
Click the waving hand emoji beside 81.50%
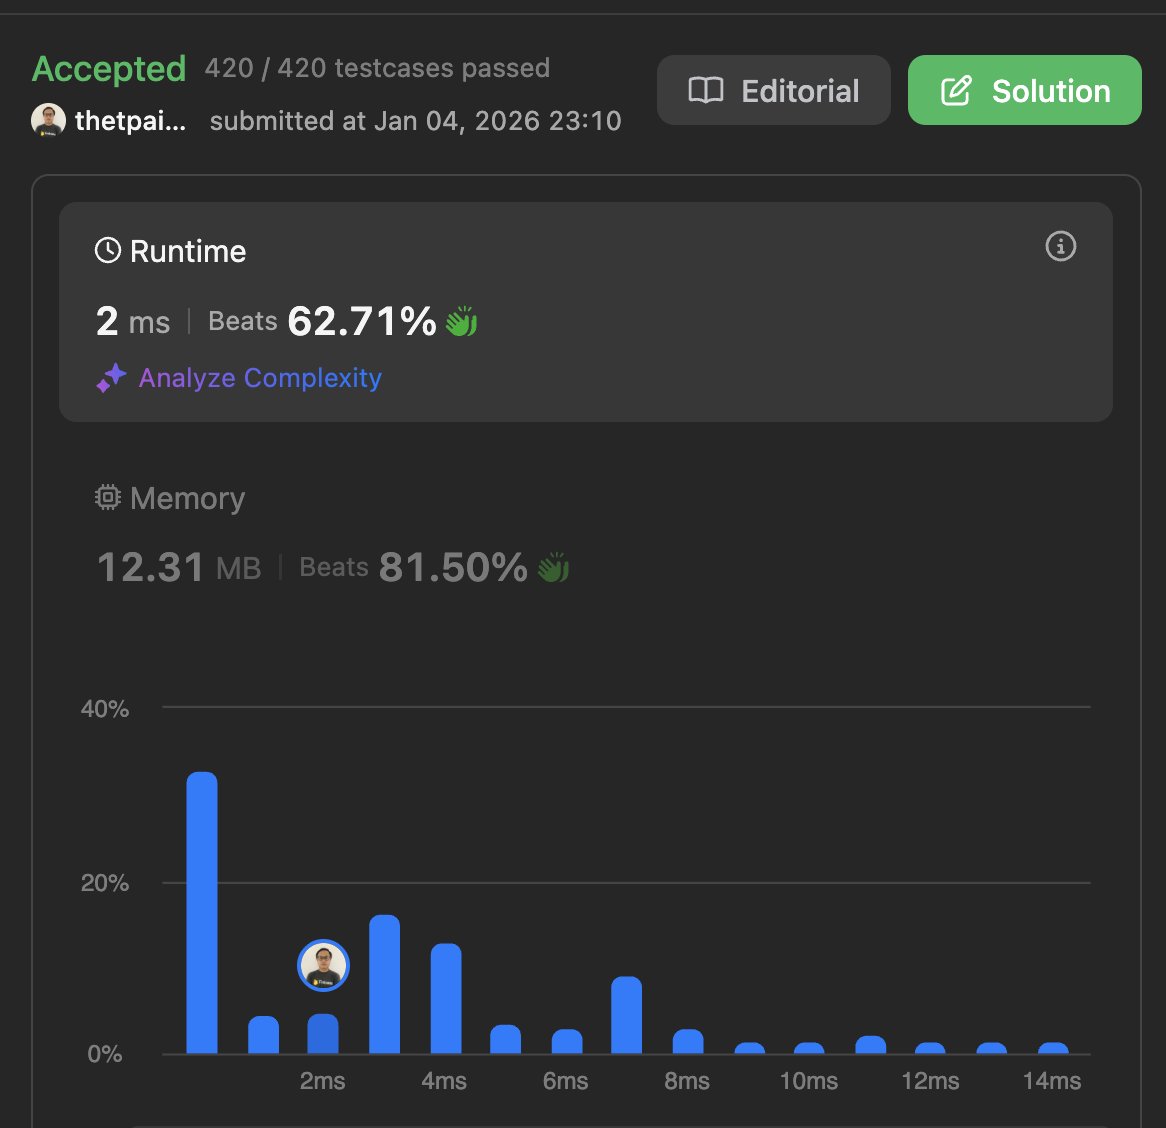553,567
